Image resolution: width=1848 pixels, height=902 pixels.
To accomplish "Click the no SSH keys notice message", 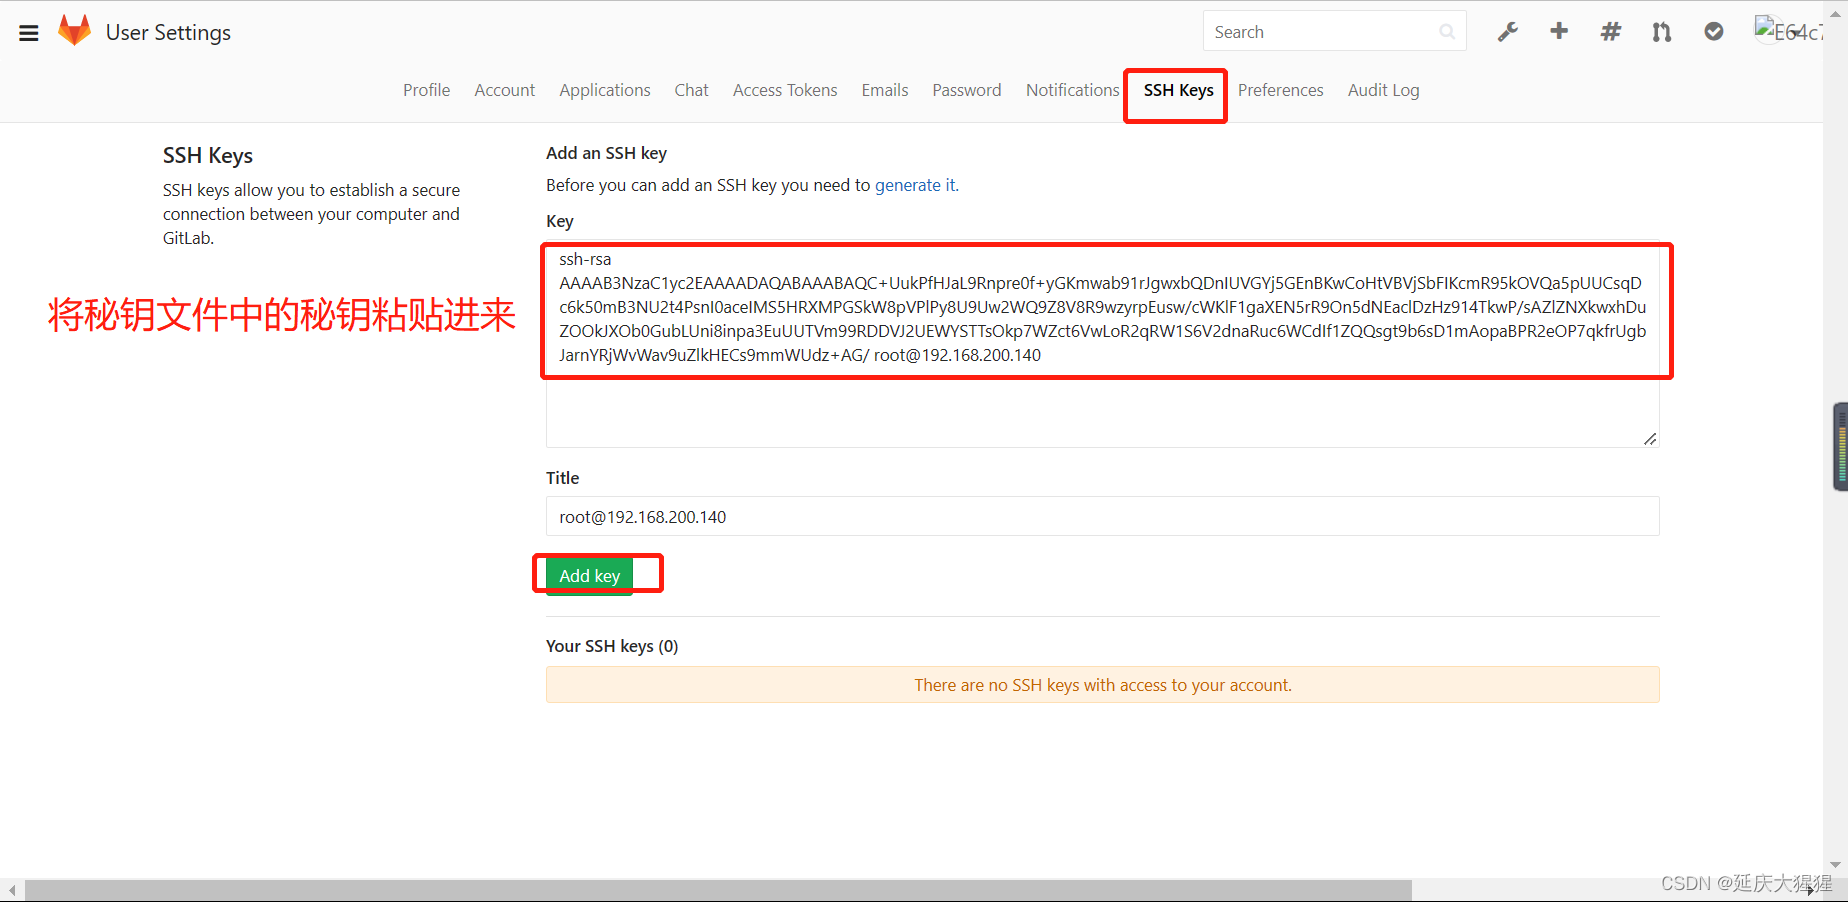I will 1103,685.
